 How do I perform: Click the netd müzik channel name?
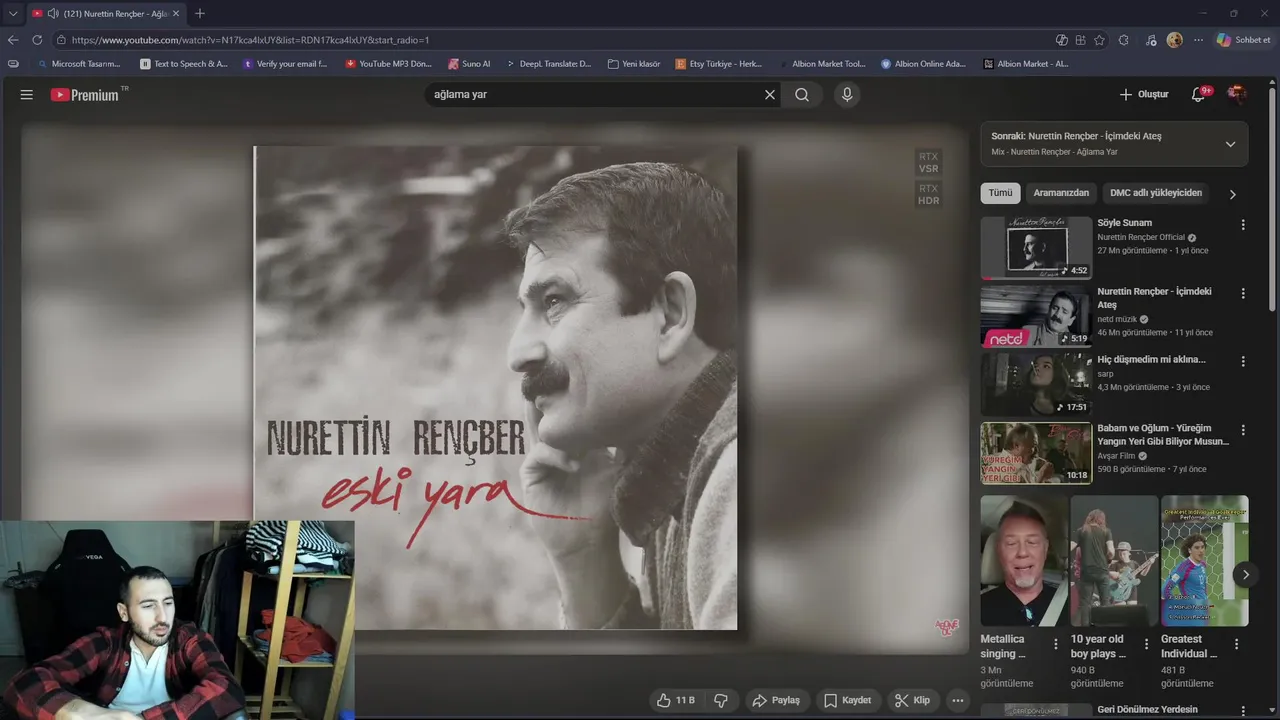1117,319
